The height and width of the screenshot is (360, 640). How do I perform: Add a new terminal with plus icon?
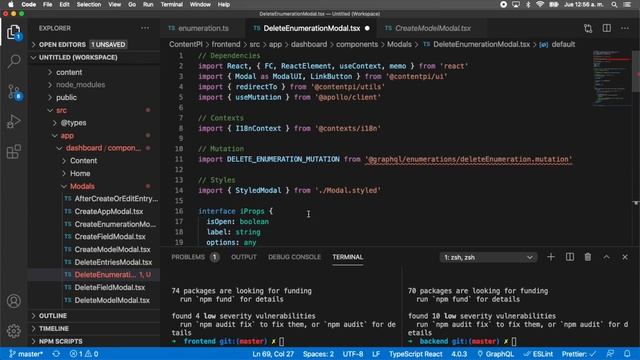coord(551,257)
